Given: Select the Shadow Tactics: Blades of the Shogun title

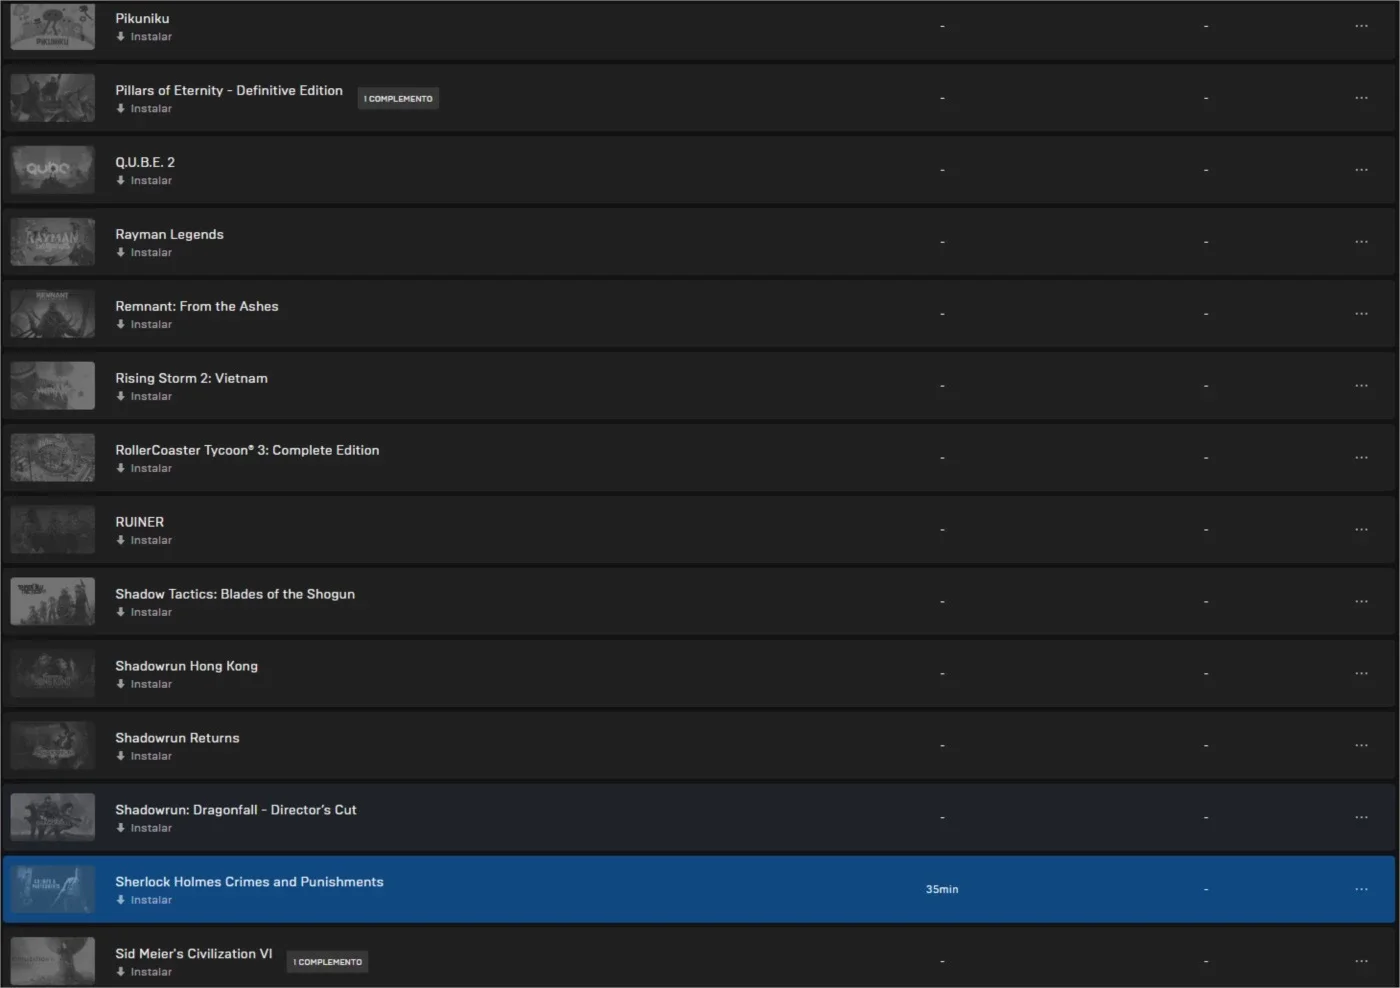Looking at the screenshot, I should click(235, 595).
